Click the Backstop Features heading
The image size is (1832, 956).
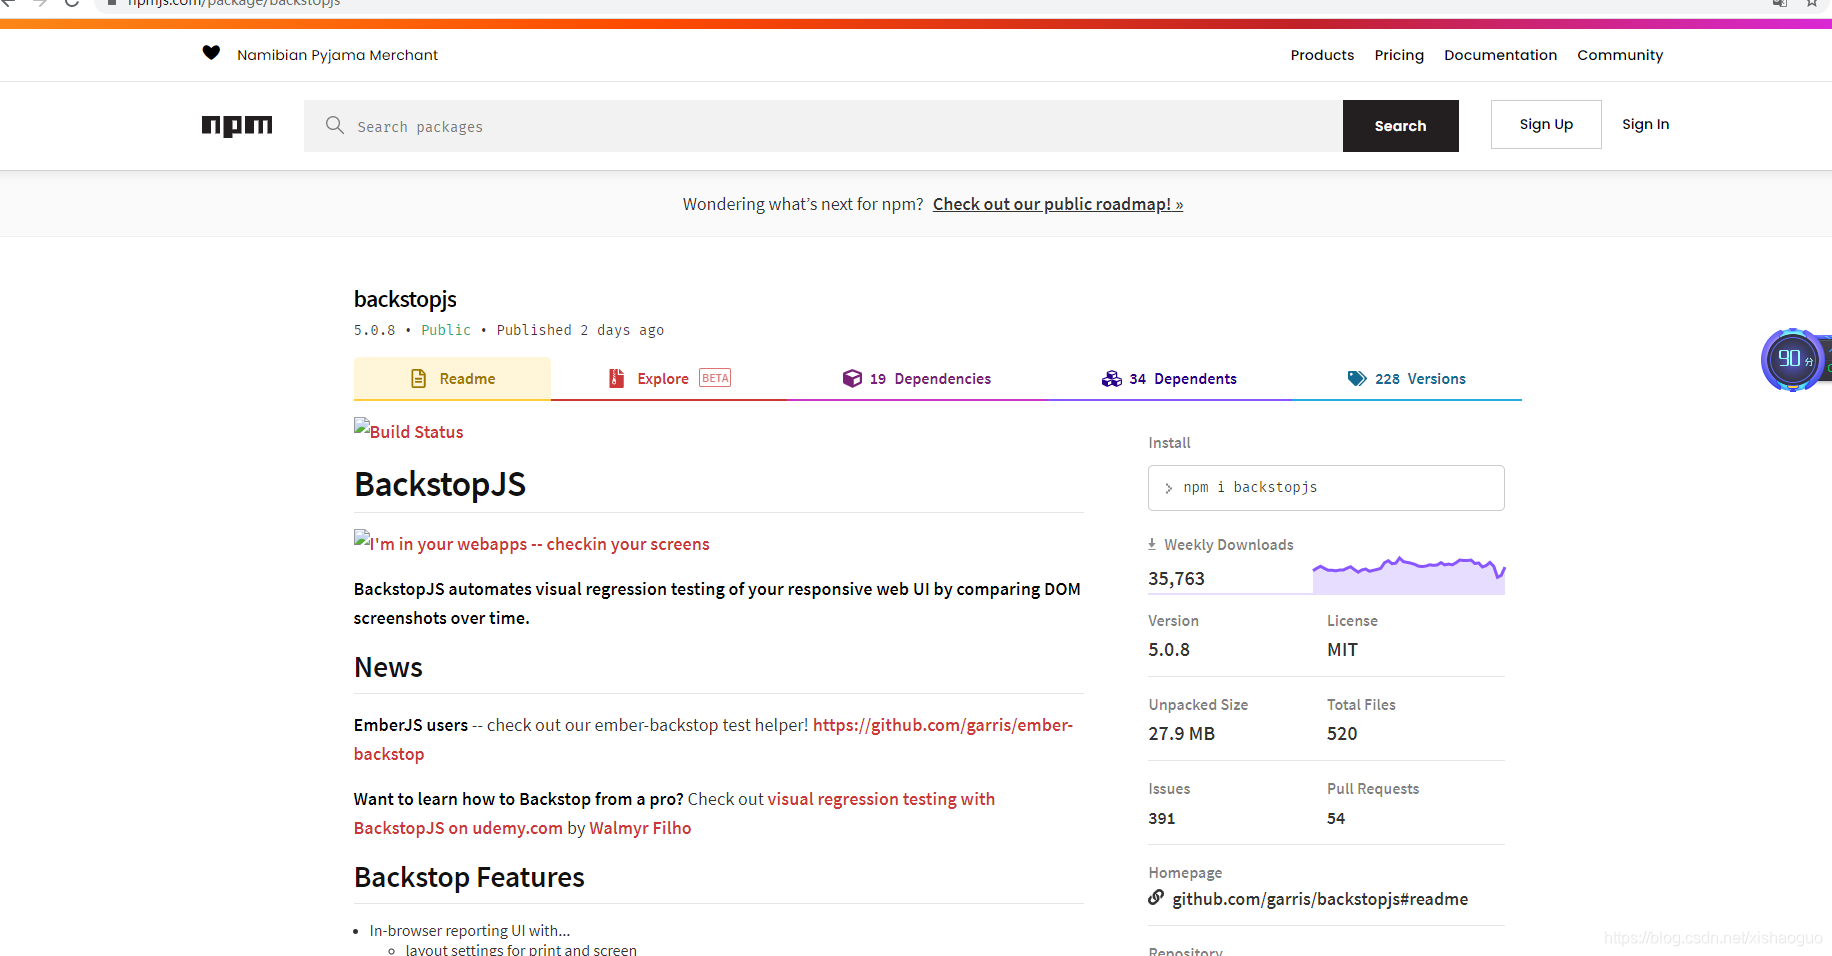pyautogui.click(x=469, y=877)
